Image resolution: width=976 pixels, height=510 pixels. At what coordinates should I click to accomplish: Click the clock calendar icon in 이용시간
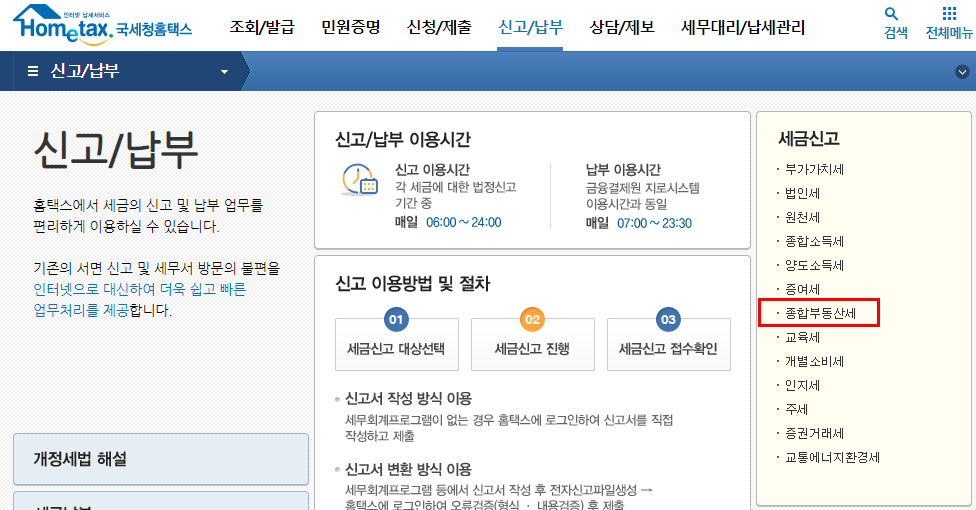pos(360,180)
